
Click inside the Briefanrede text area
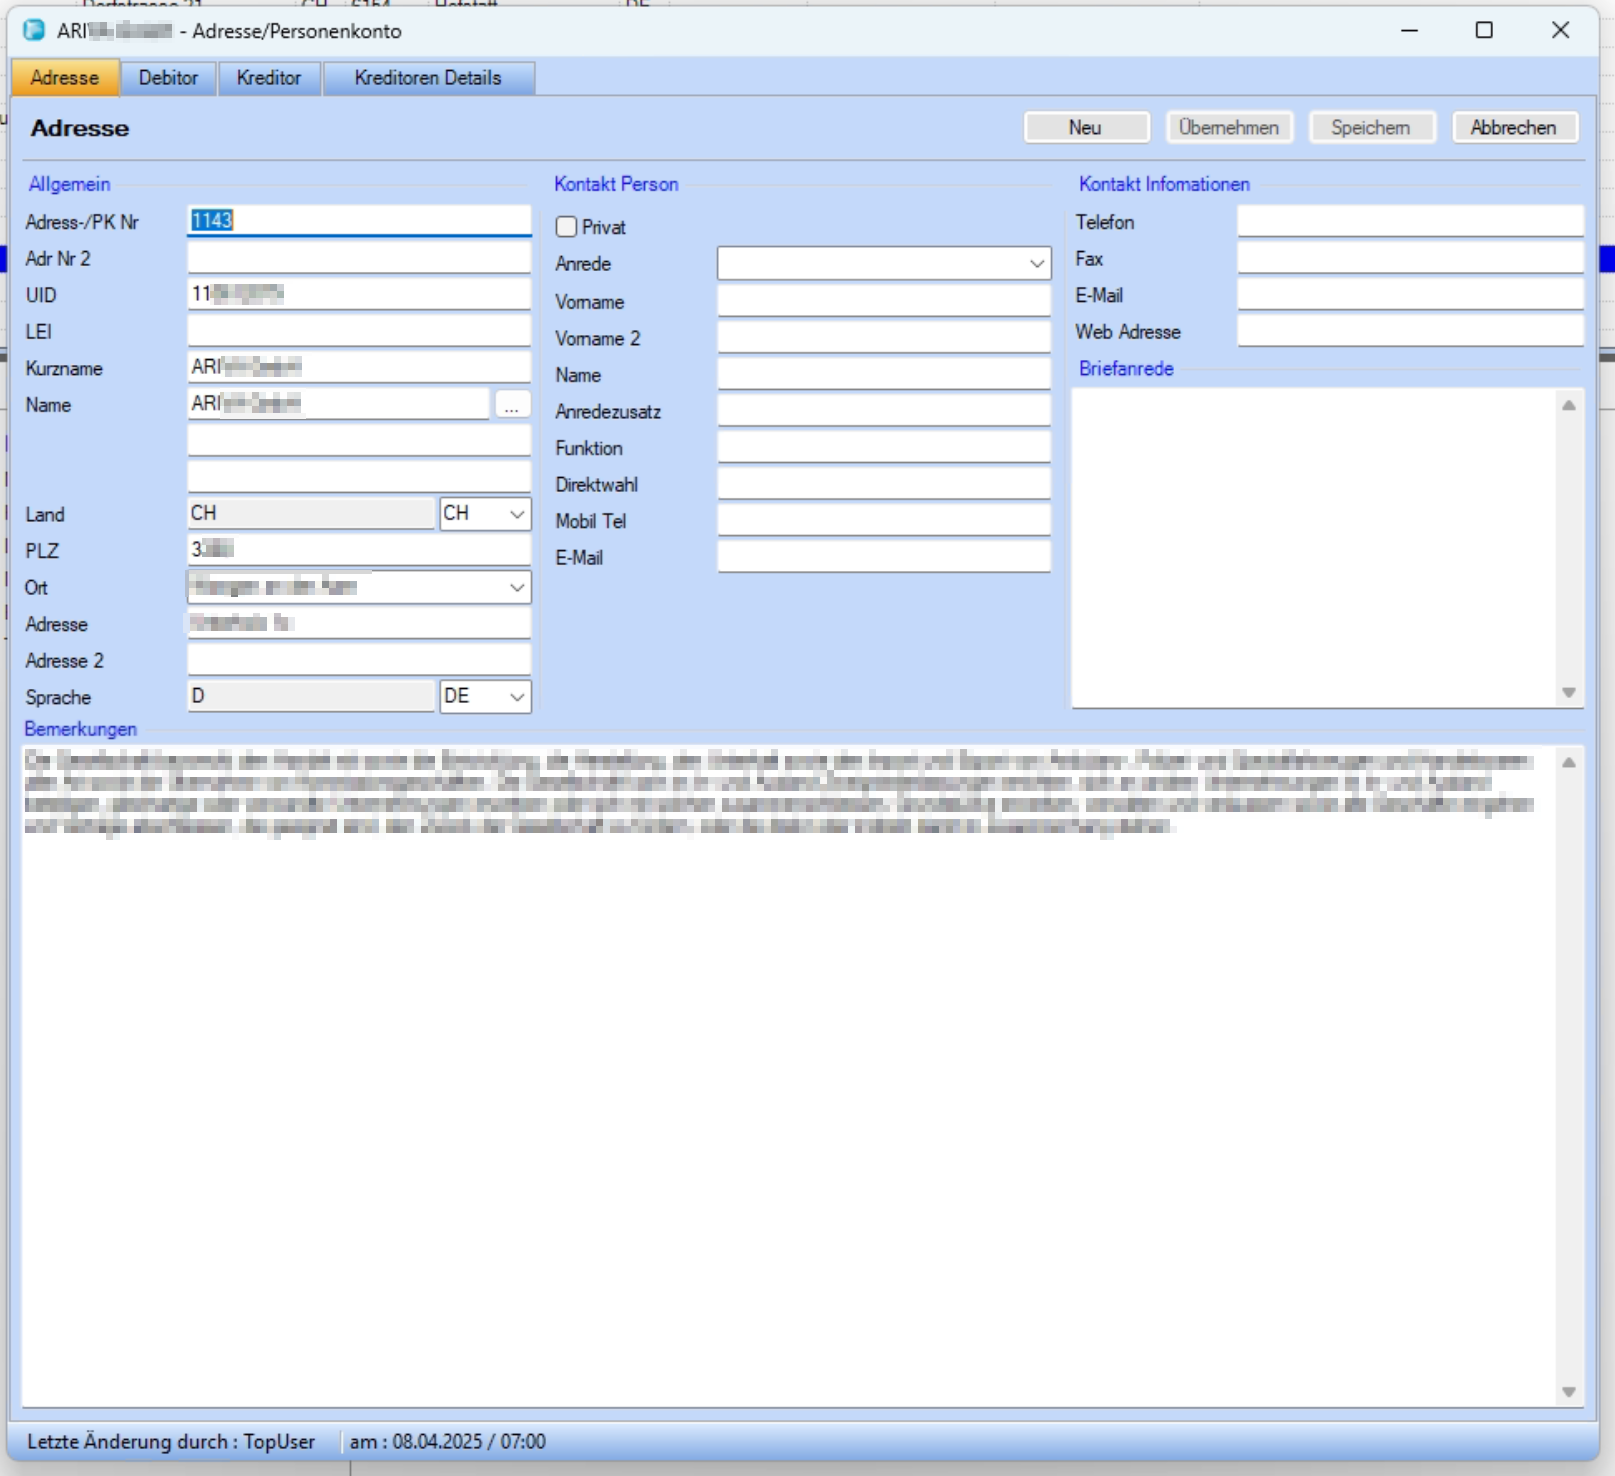coord(1314,548)
